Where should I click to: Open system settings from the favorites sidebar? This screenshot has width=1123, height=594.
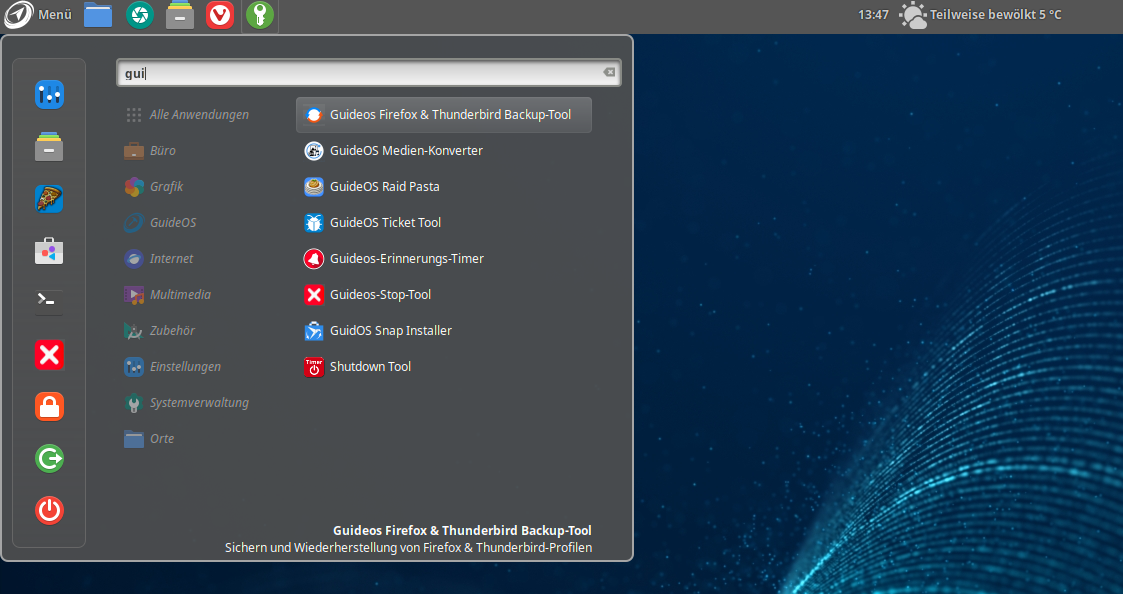click(49, 95)
